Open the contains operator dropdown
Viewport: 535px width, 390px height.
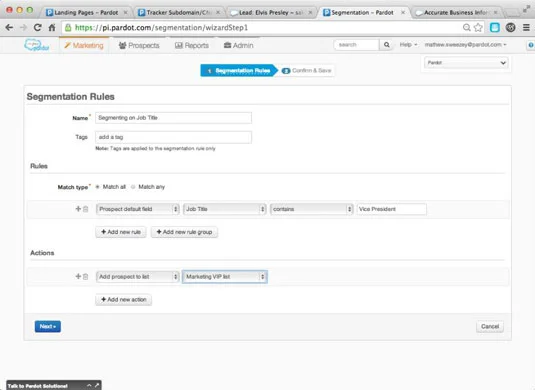tap(312, 209)
